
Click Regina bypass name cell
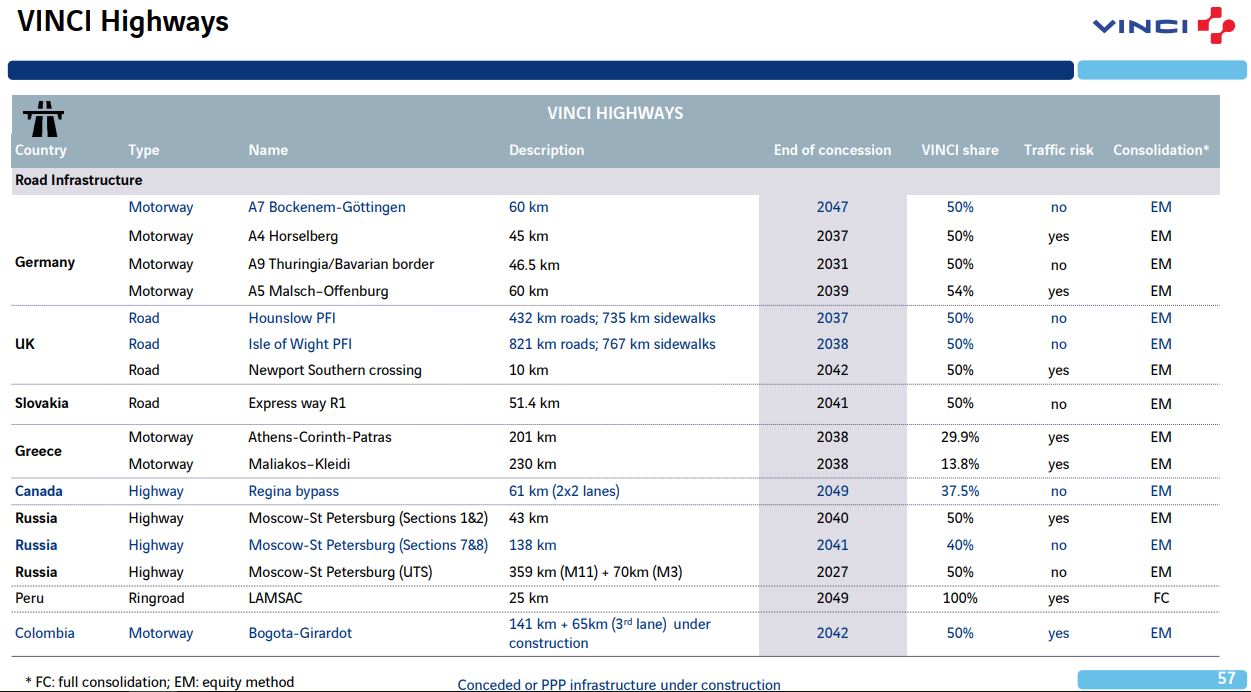293,491
